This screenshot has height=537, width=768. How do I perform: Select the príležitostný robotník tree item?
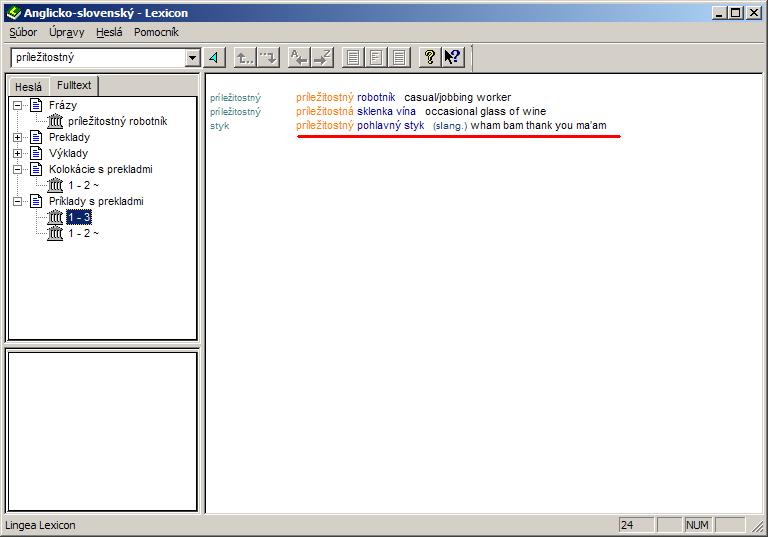click(117, 121)
